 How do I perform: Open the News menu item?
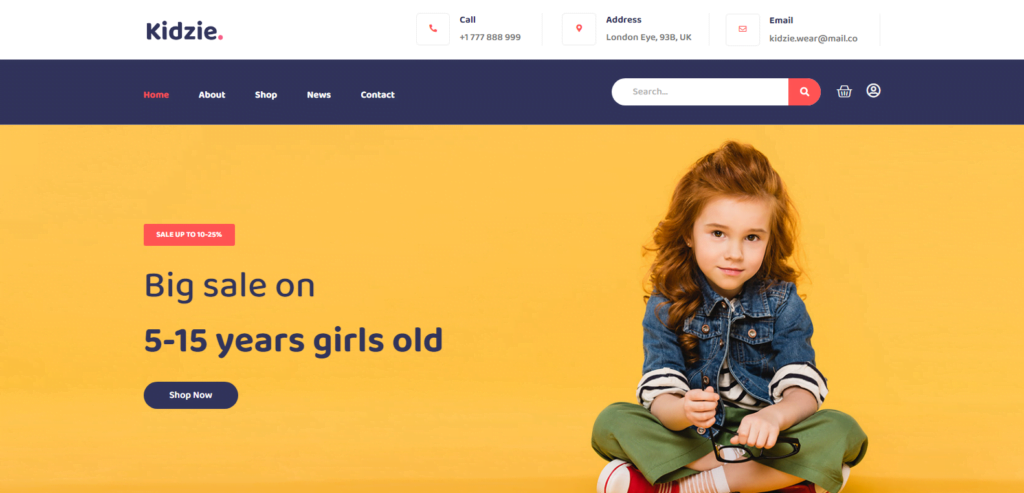point(319,95)
